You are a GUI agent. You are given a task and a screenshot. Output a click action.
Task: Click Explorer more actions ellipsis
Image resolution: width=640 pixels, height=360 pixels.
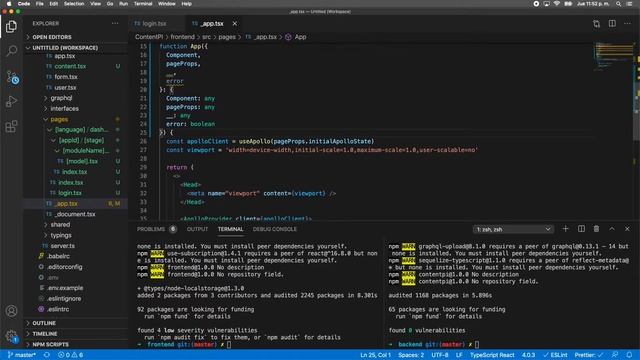pyautogui.click(x=115, y=23)
